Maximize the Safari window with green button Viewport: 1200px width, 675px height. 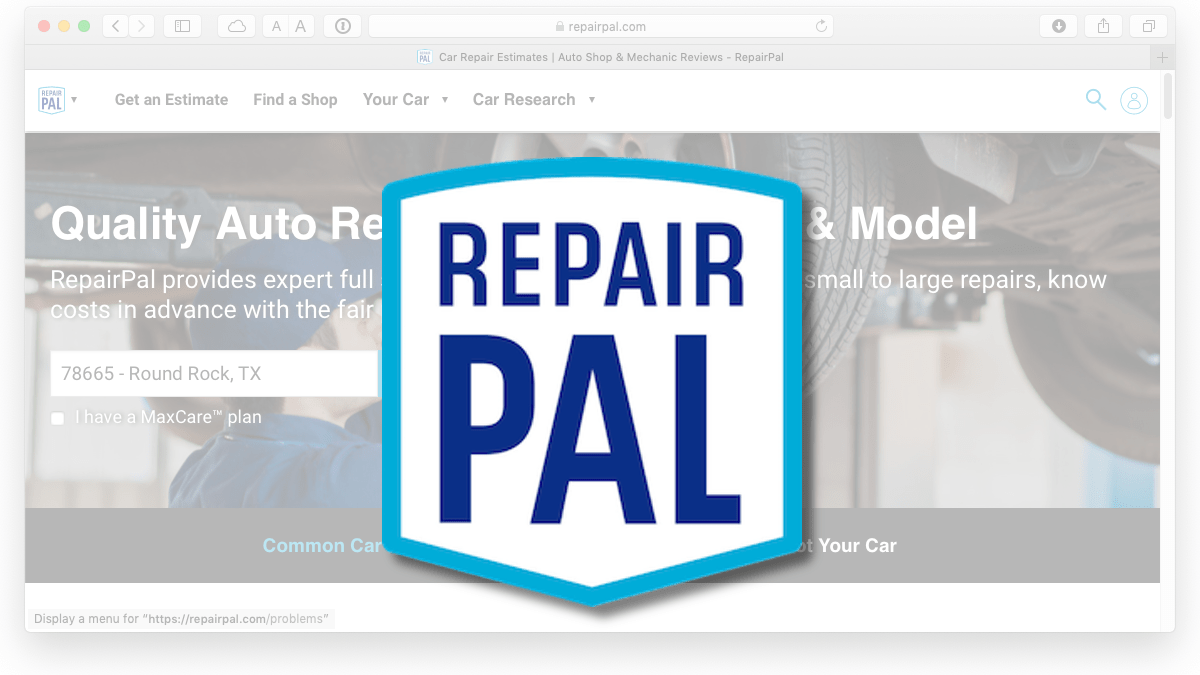coord(84,26)
